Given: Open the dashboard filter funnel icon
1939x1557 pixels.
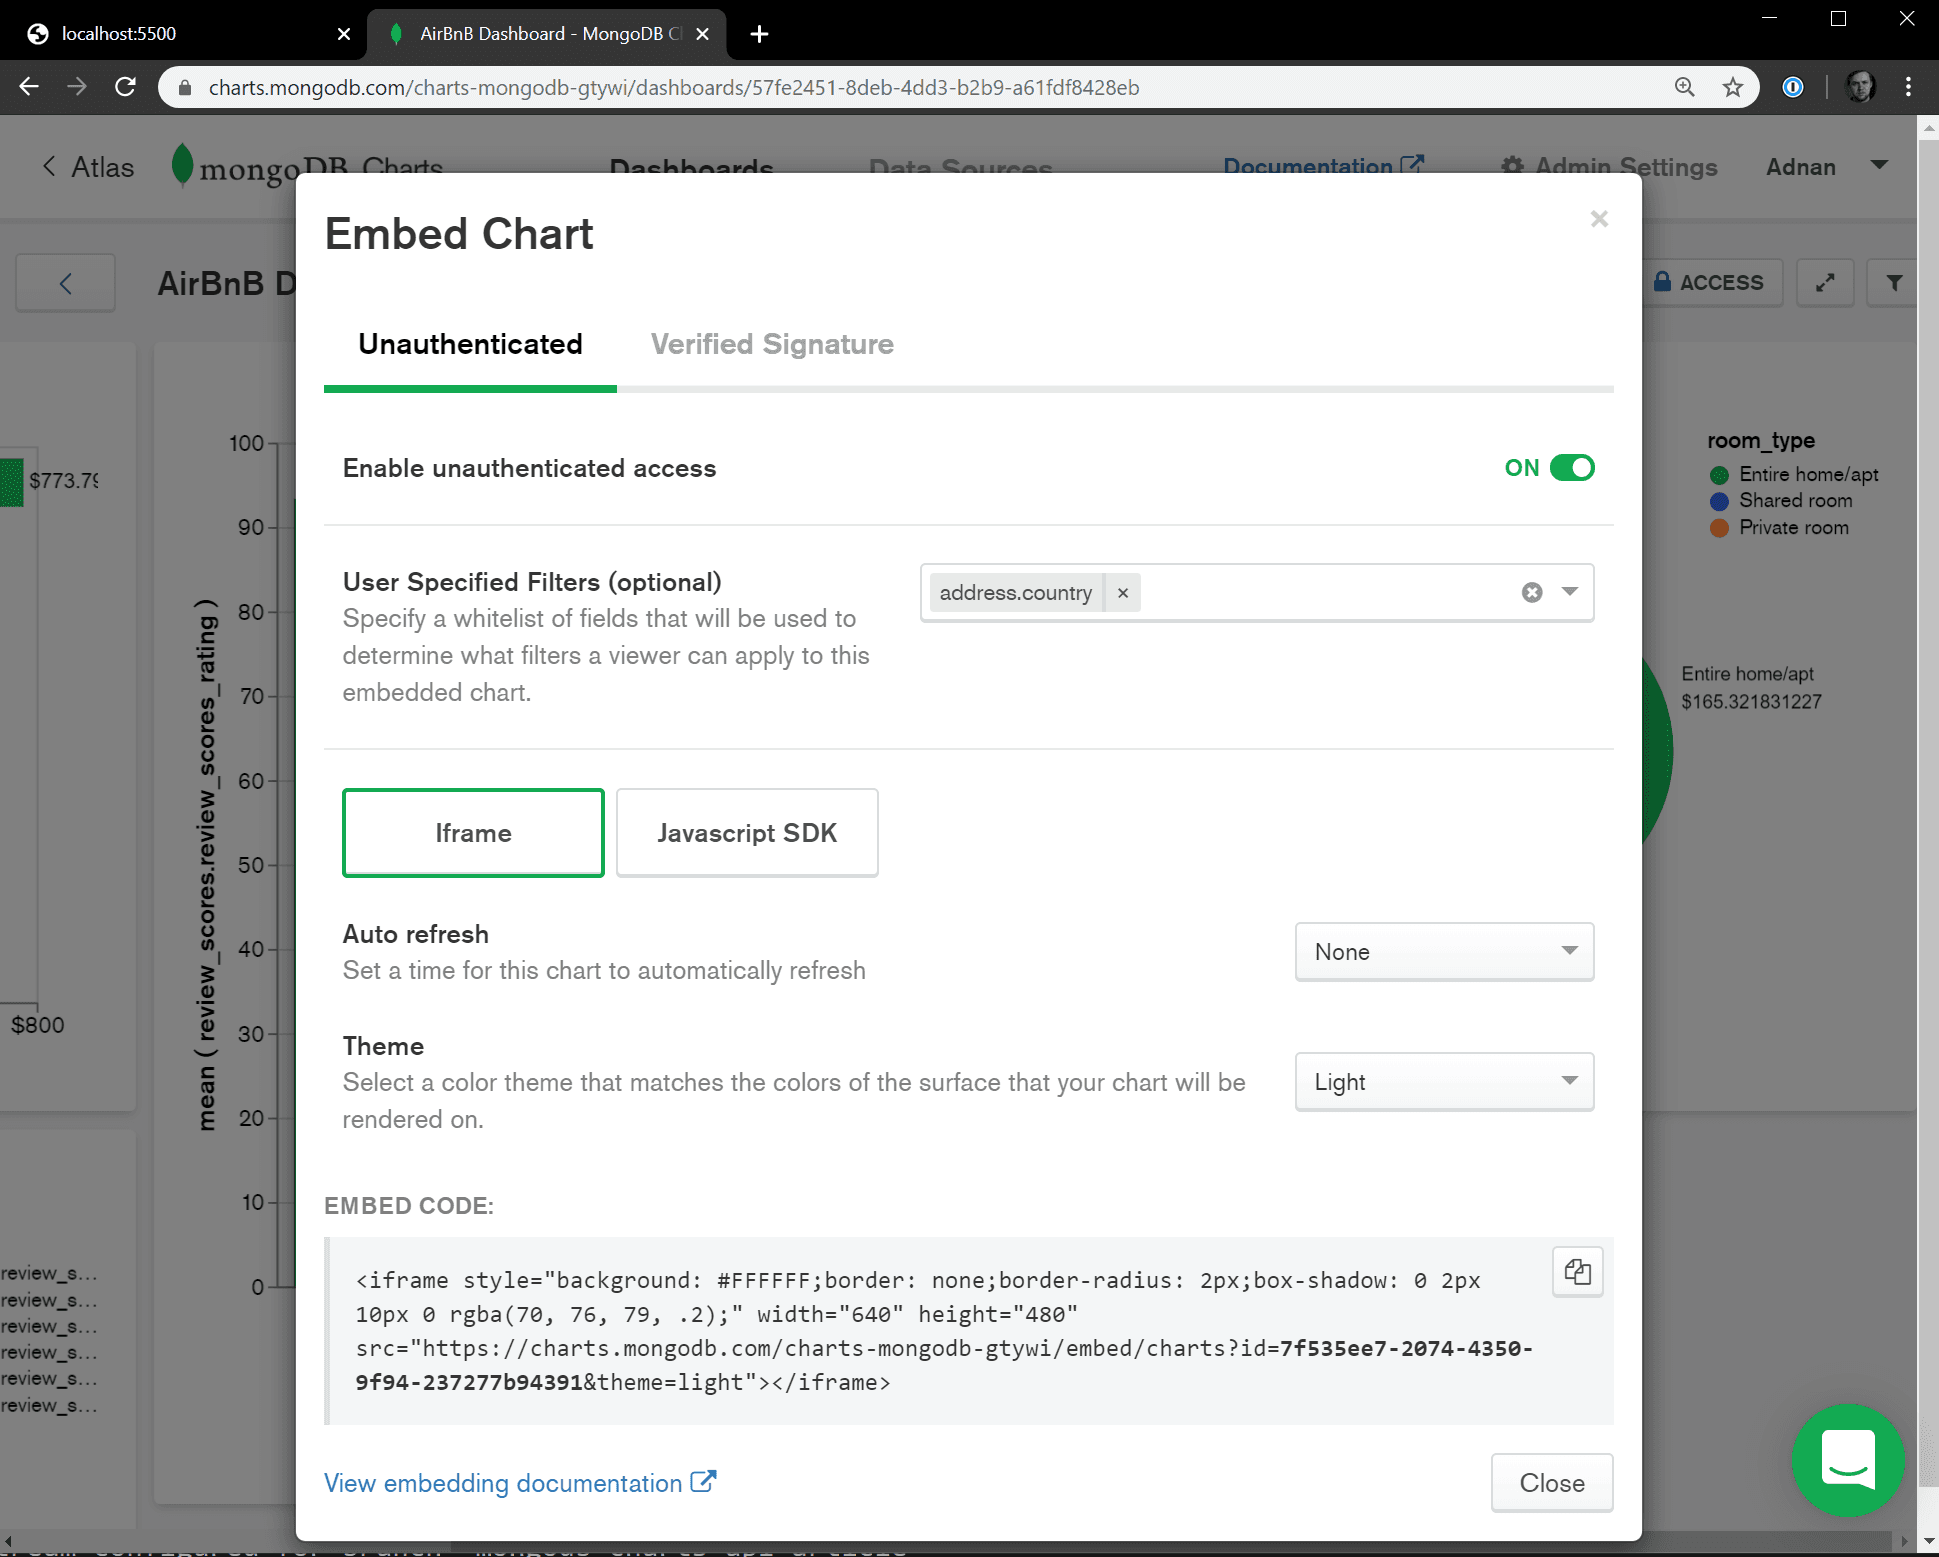Looking at the screenshot, I should point(1893,282).
